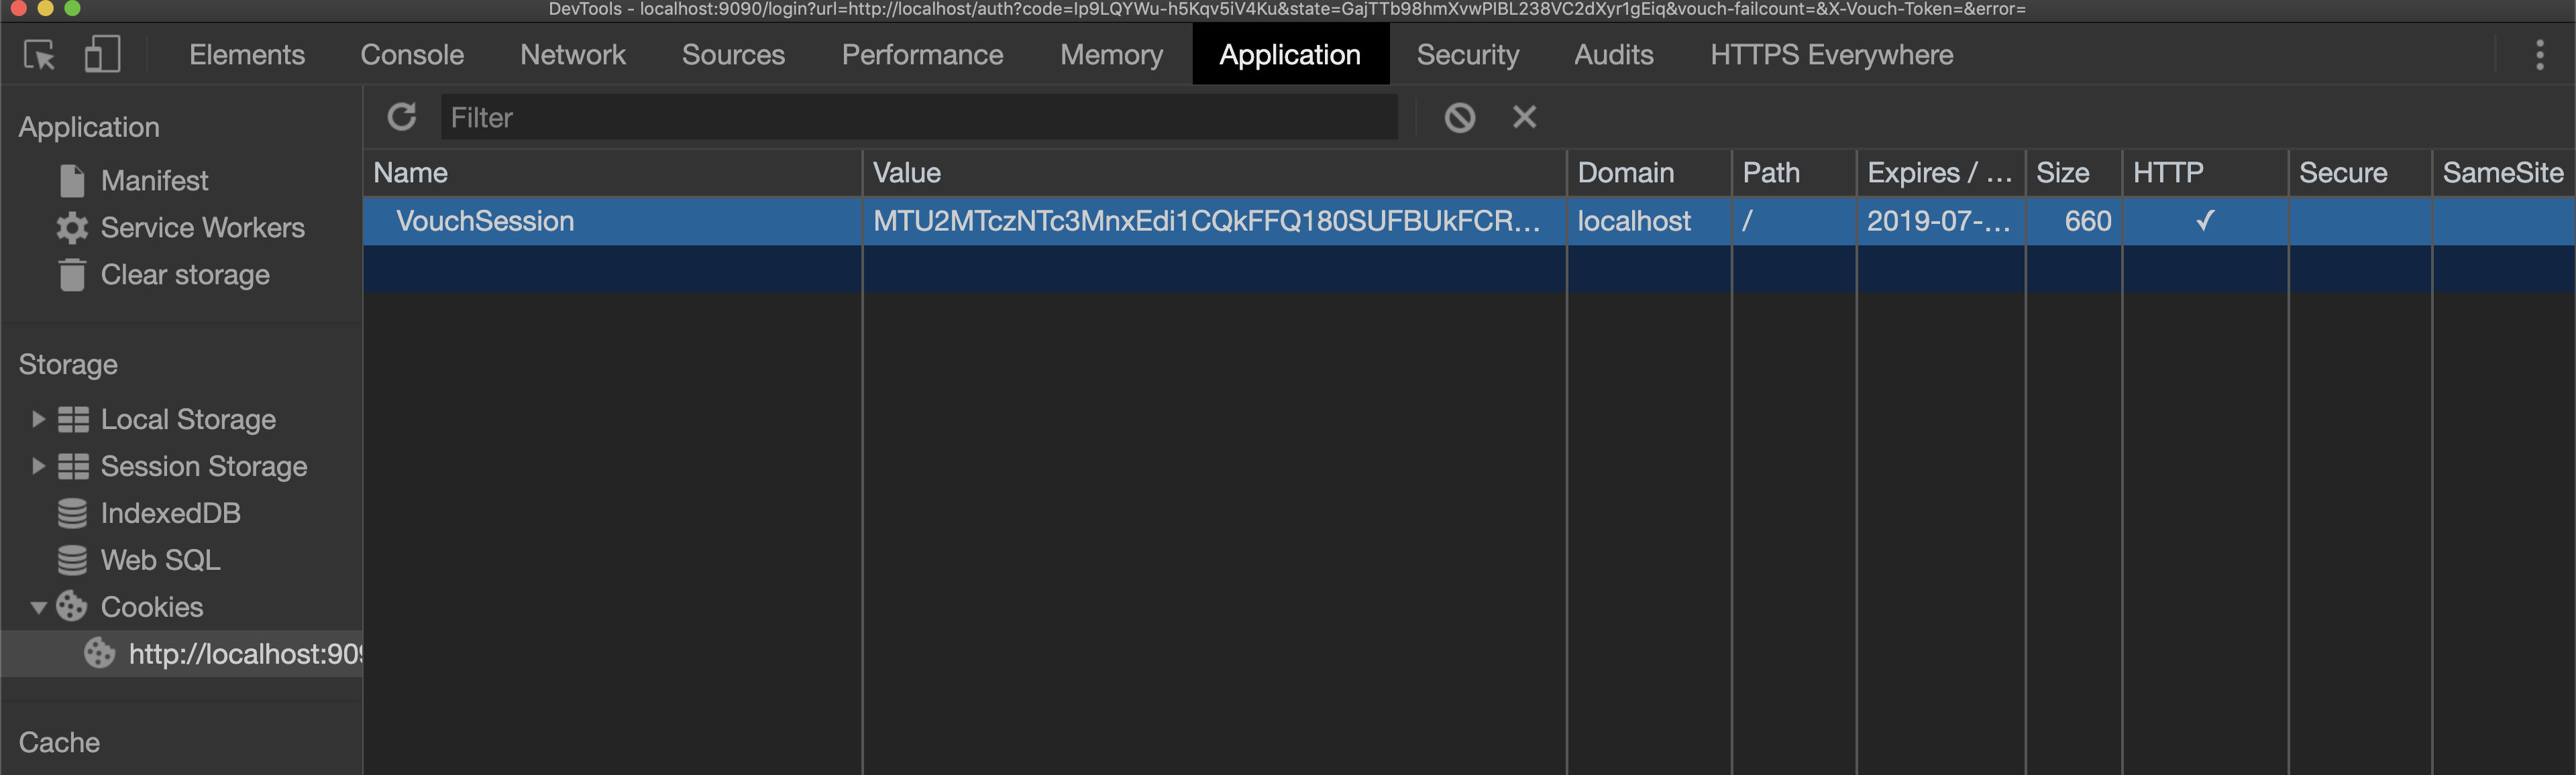The height and width of the screenshot is (775, 2576).
Task: Expand the Local Storage tree
Action: (x=38, y=419)
